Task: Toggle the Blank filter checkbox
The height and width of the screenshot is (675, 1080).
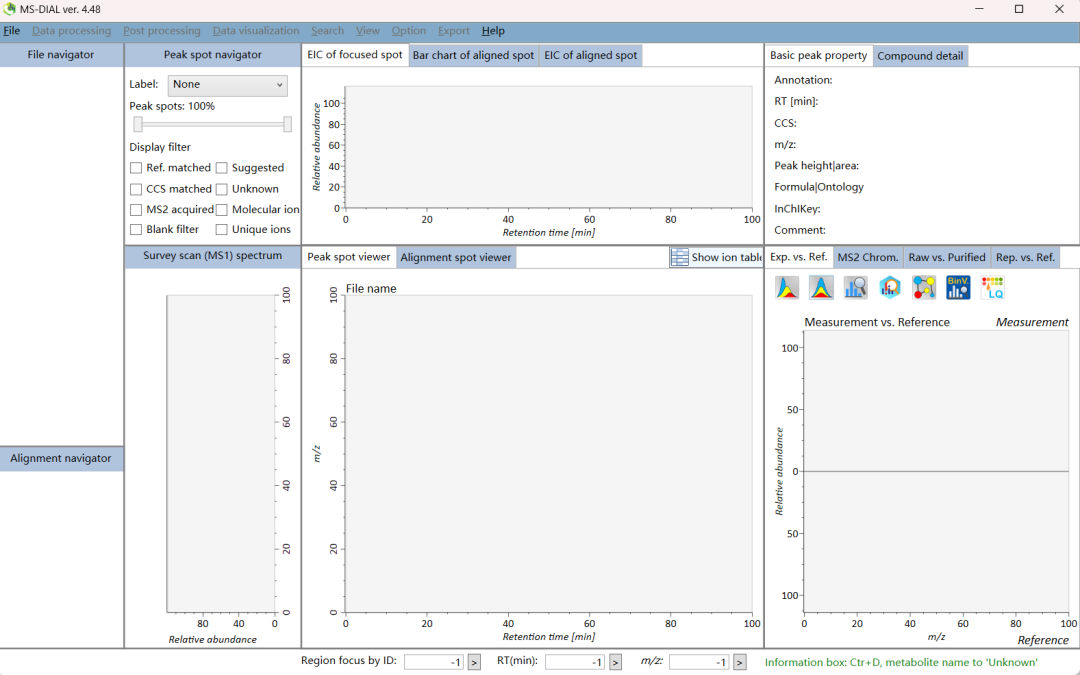Action: (136, 229)
